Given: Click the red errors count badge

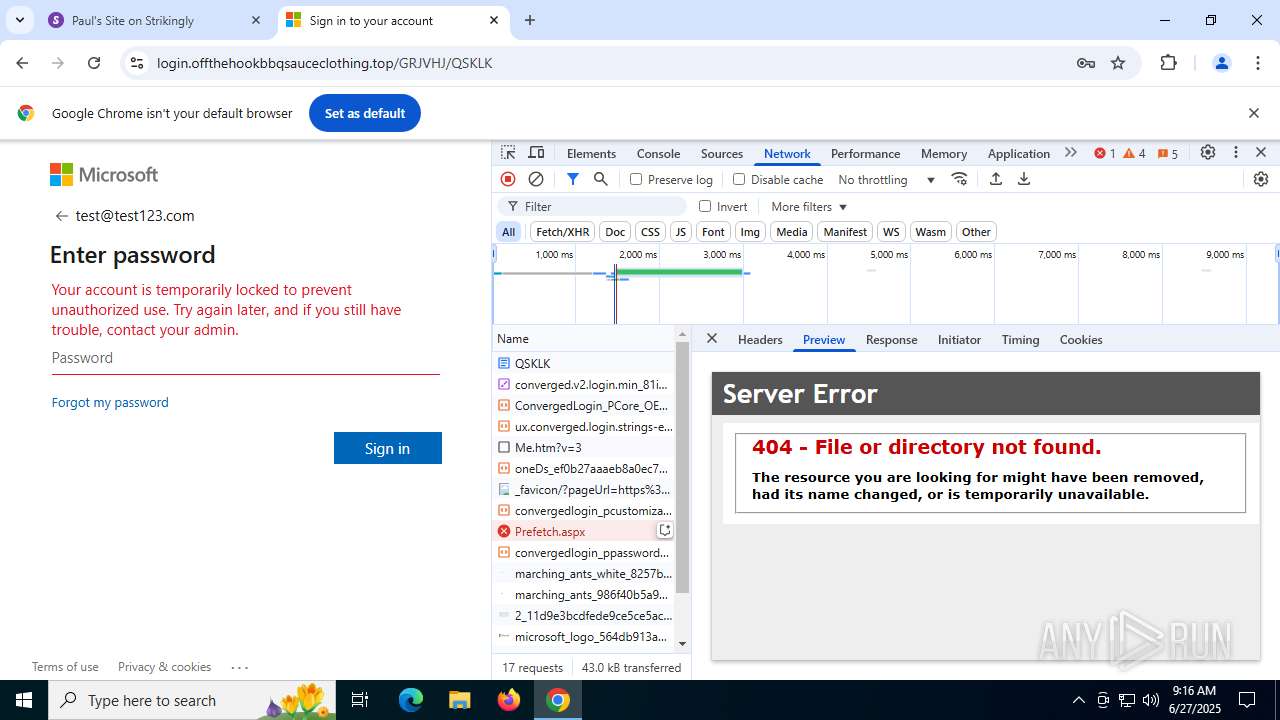Looking at the screenshot, I should point(1105,153).
